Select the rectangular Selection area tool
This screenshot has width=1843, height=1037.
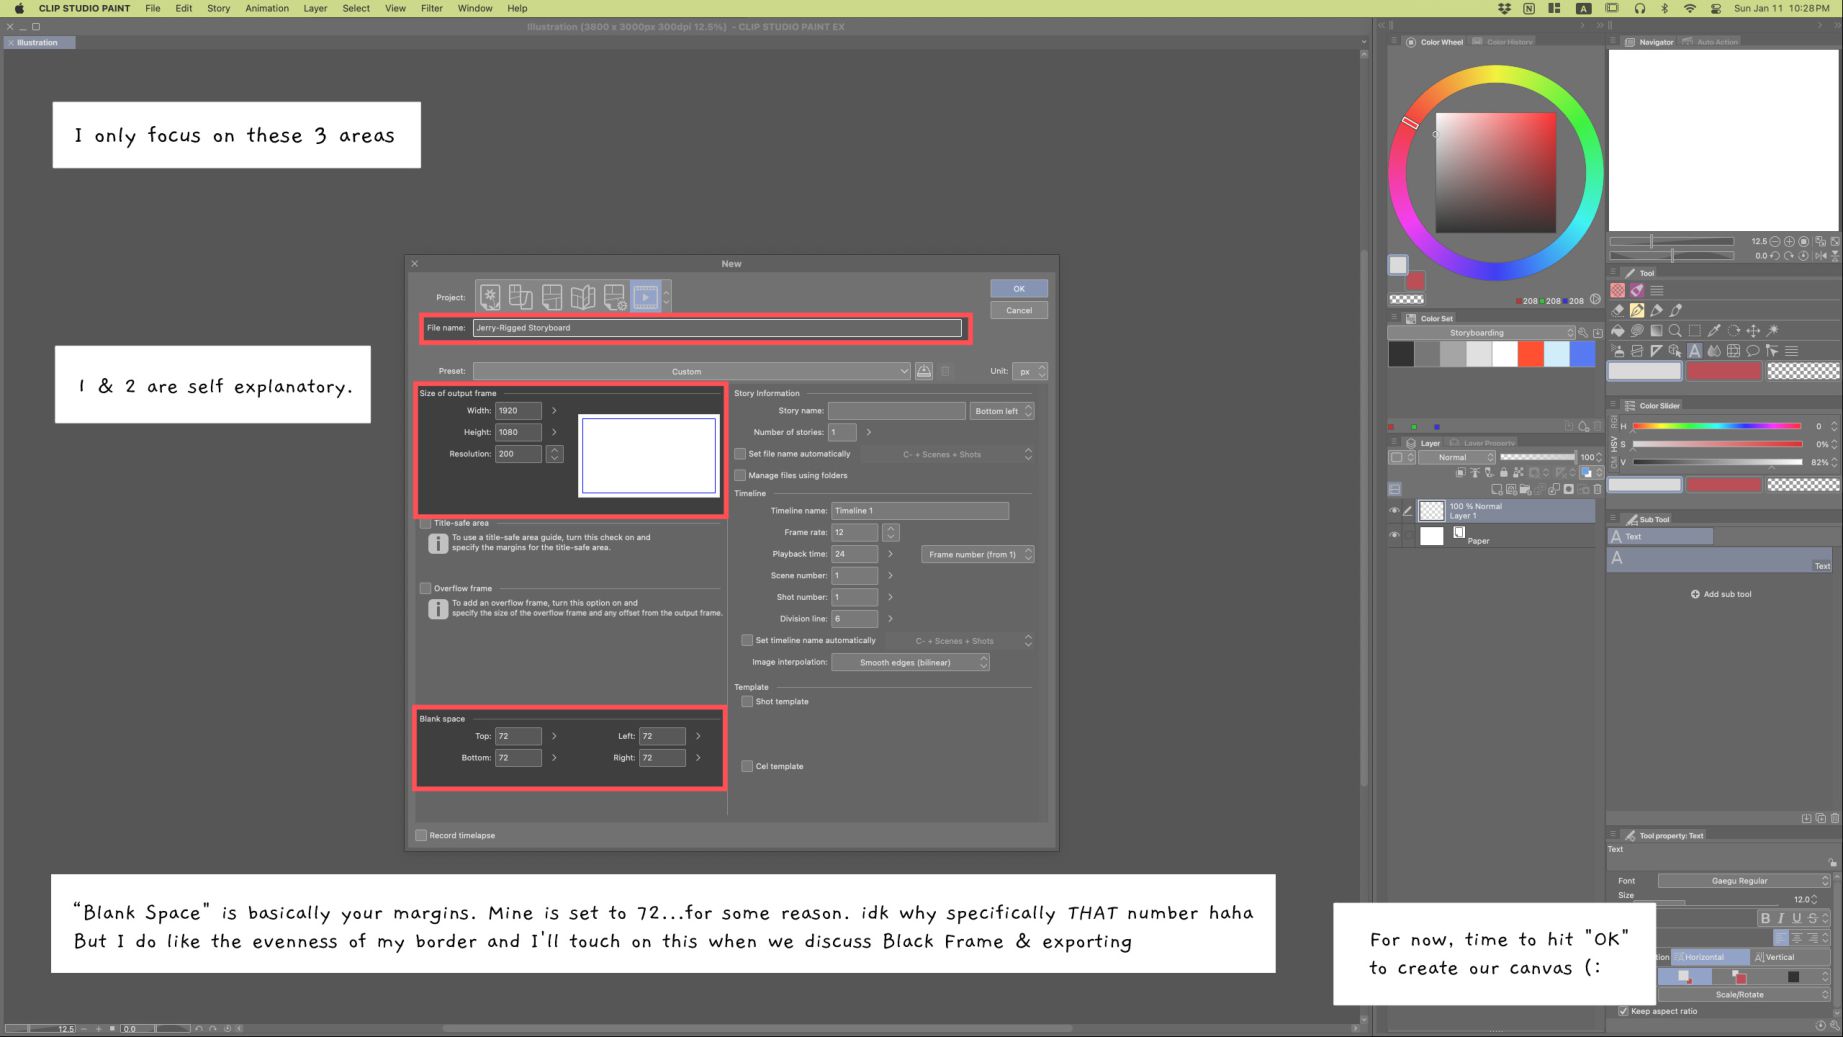click(x=1695, y=330)
